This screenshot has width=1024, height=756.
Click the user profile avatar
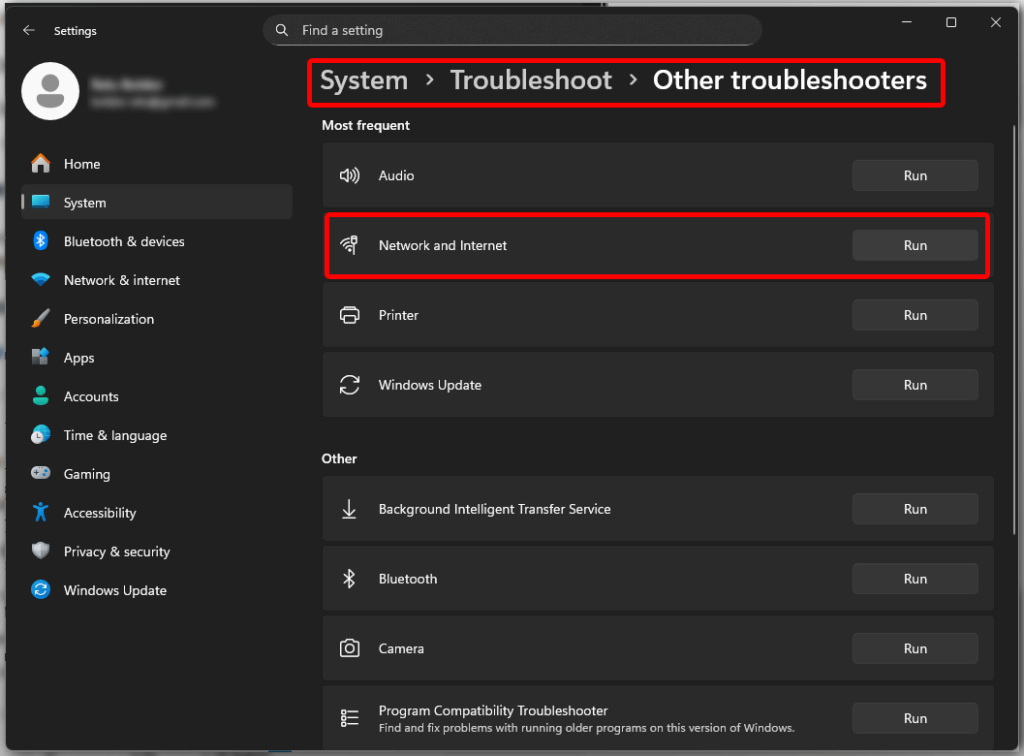click(x=50, y=91)
